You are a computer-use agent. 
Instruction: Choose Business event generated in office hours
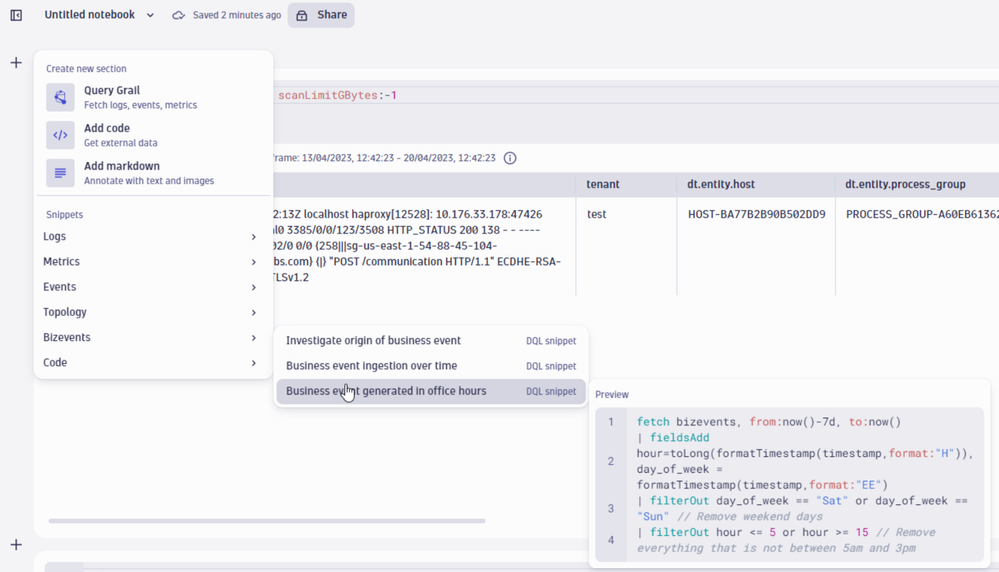386,391
